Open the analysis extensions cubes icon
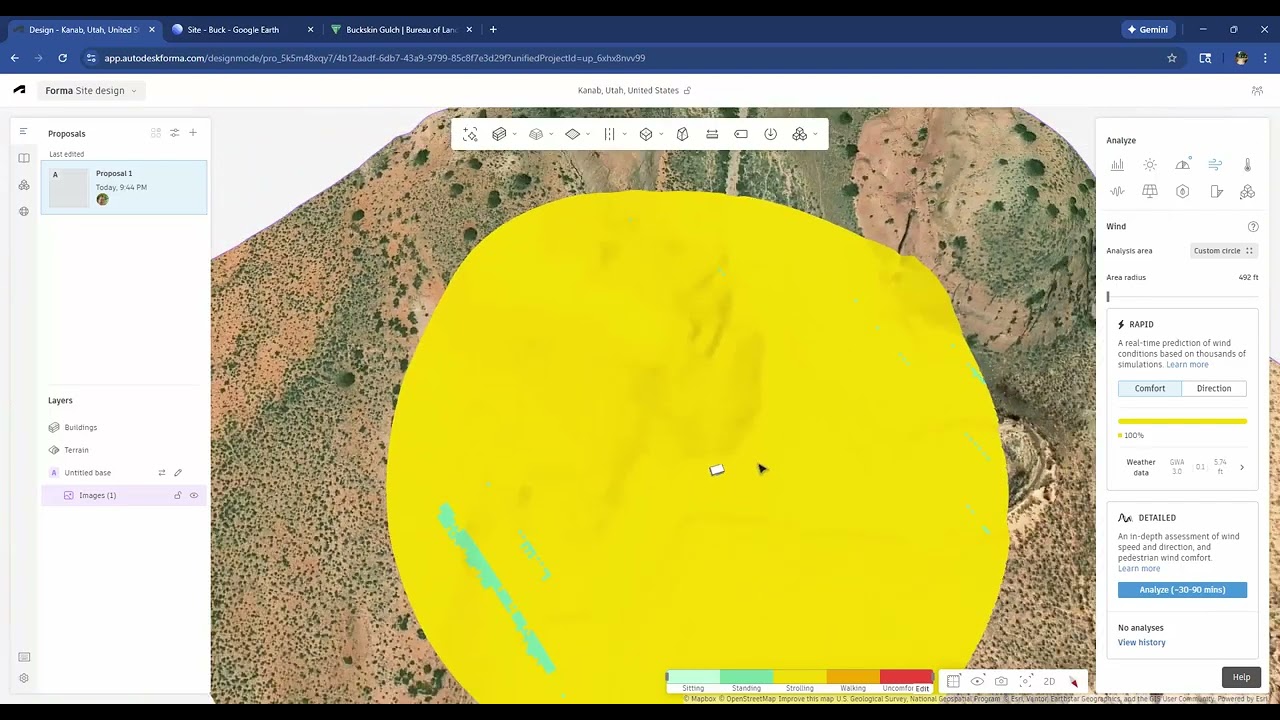Viewport: 1280px width, 720px height. pos(1247,191)
